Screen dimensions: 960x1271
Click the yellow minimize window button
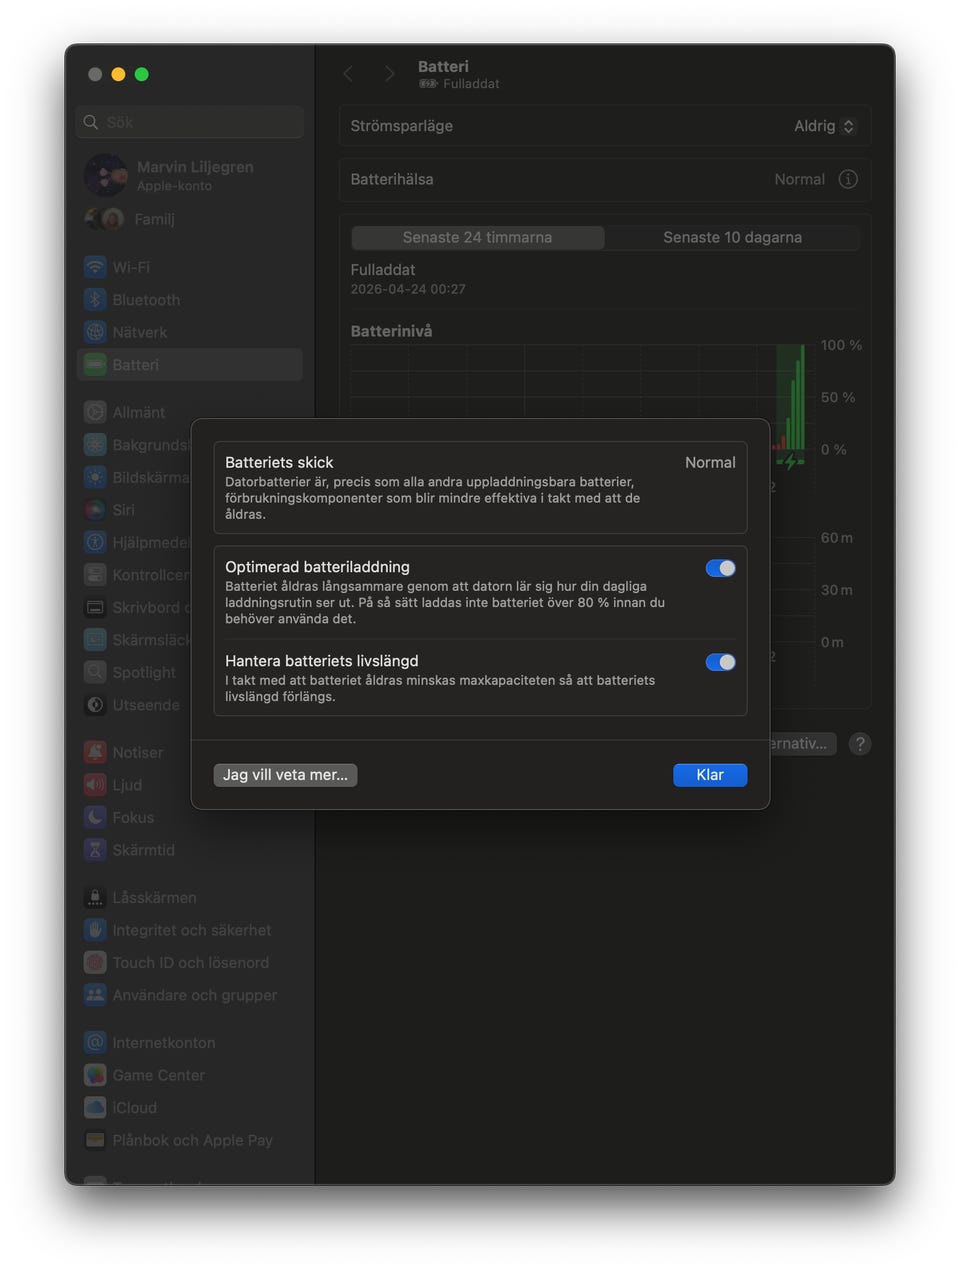coord(118,74)
